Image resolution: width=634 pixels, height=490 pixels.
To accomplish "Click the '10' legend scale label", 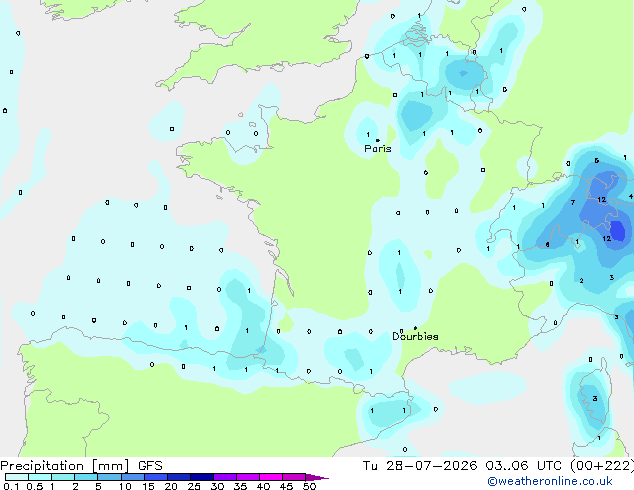I will tap(125, 486).
